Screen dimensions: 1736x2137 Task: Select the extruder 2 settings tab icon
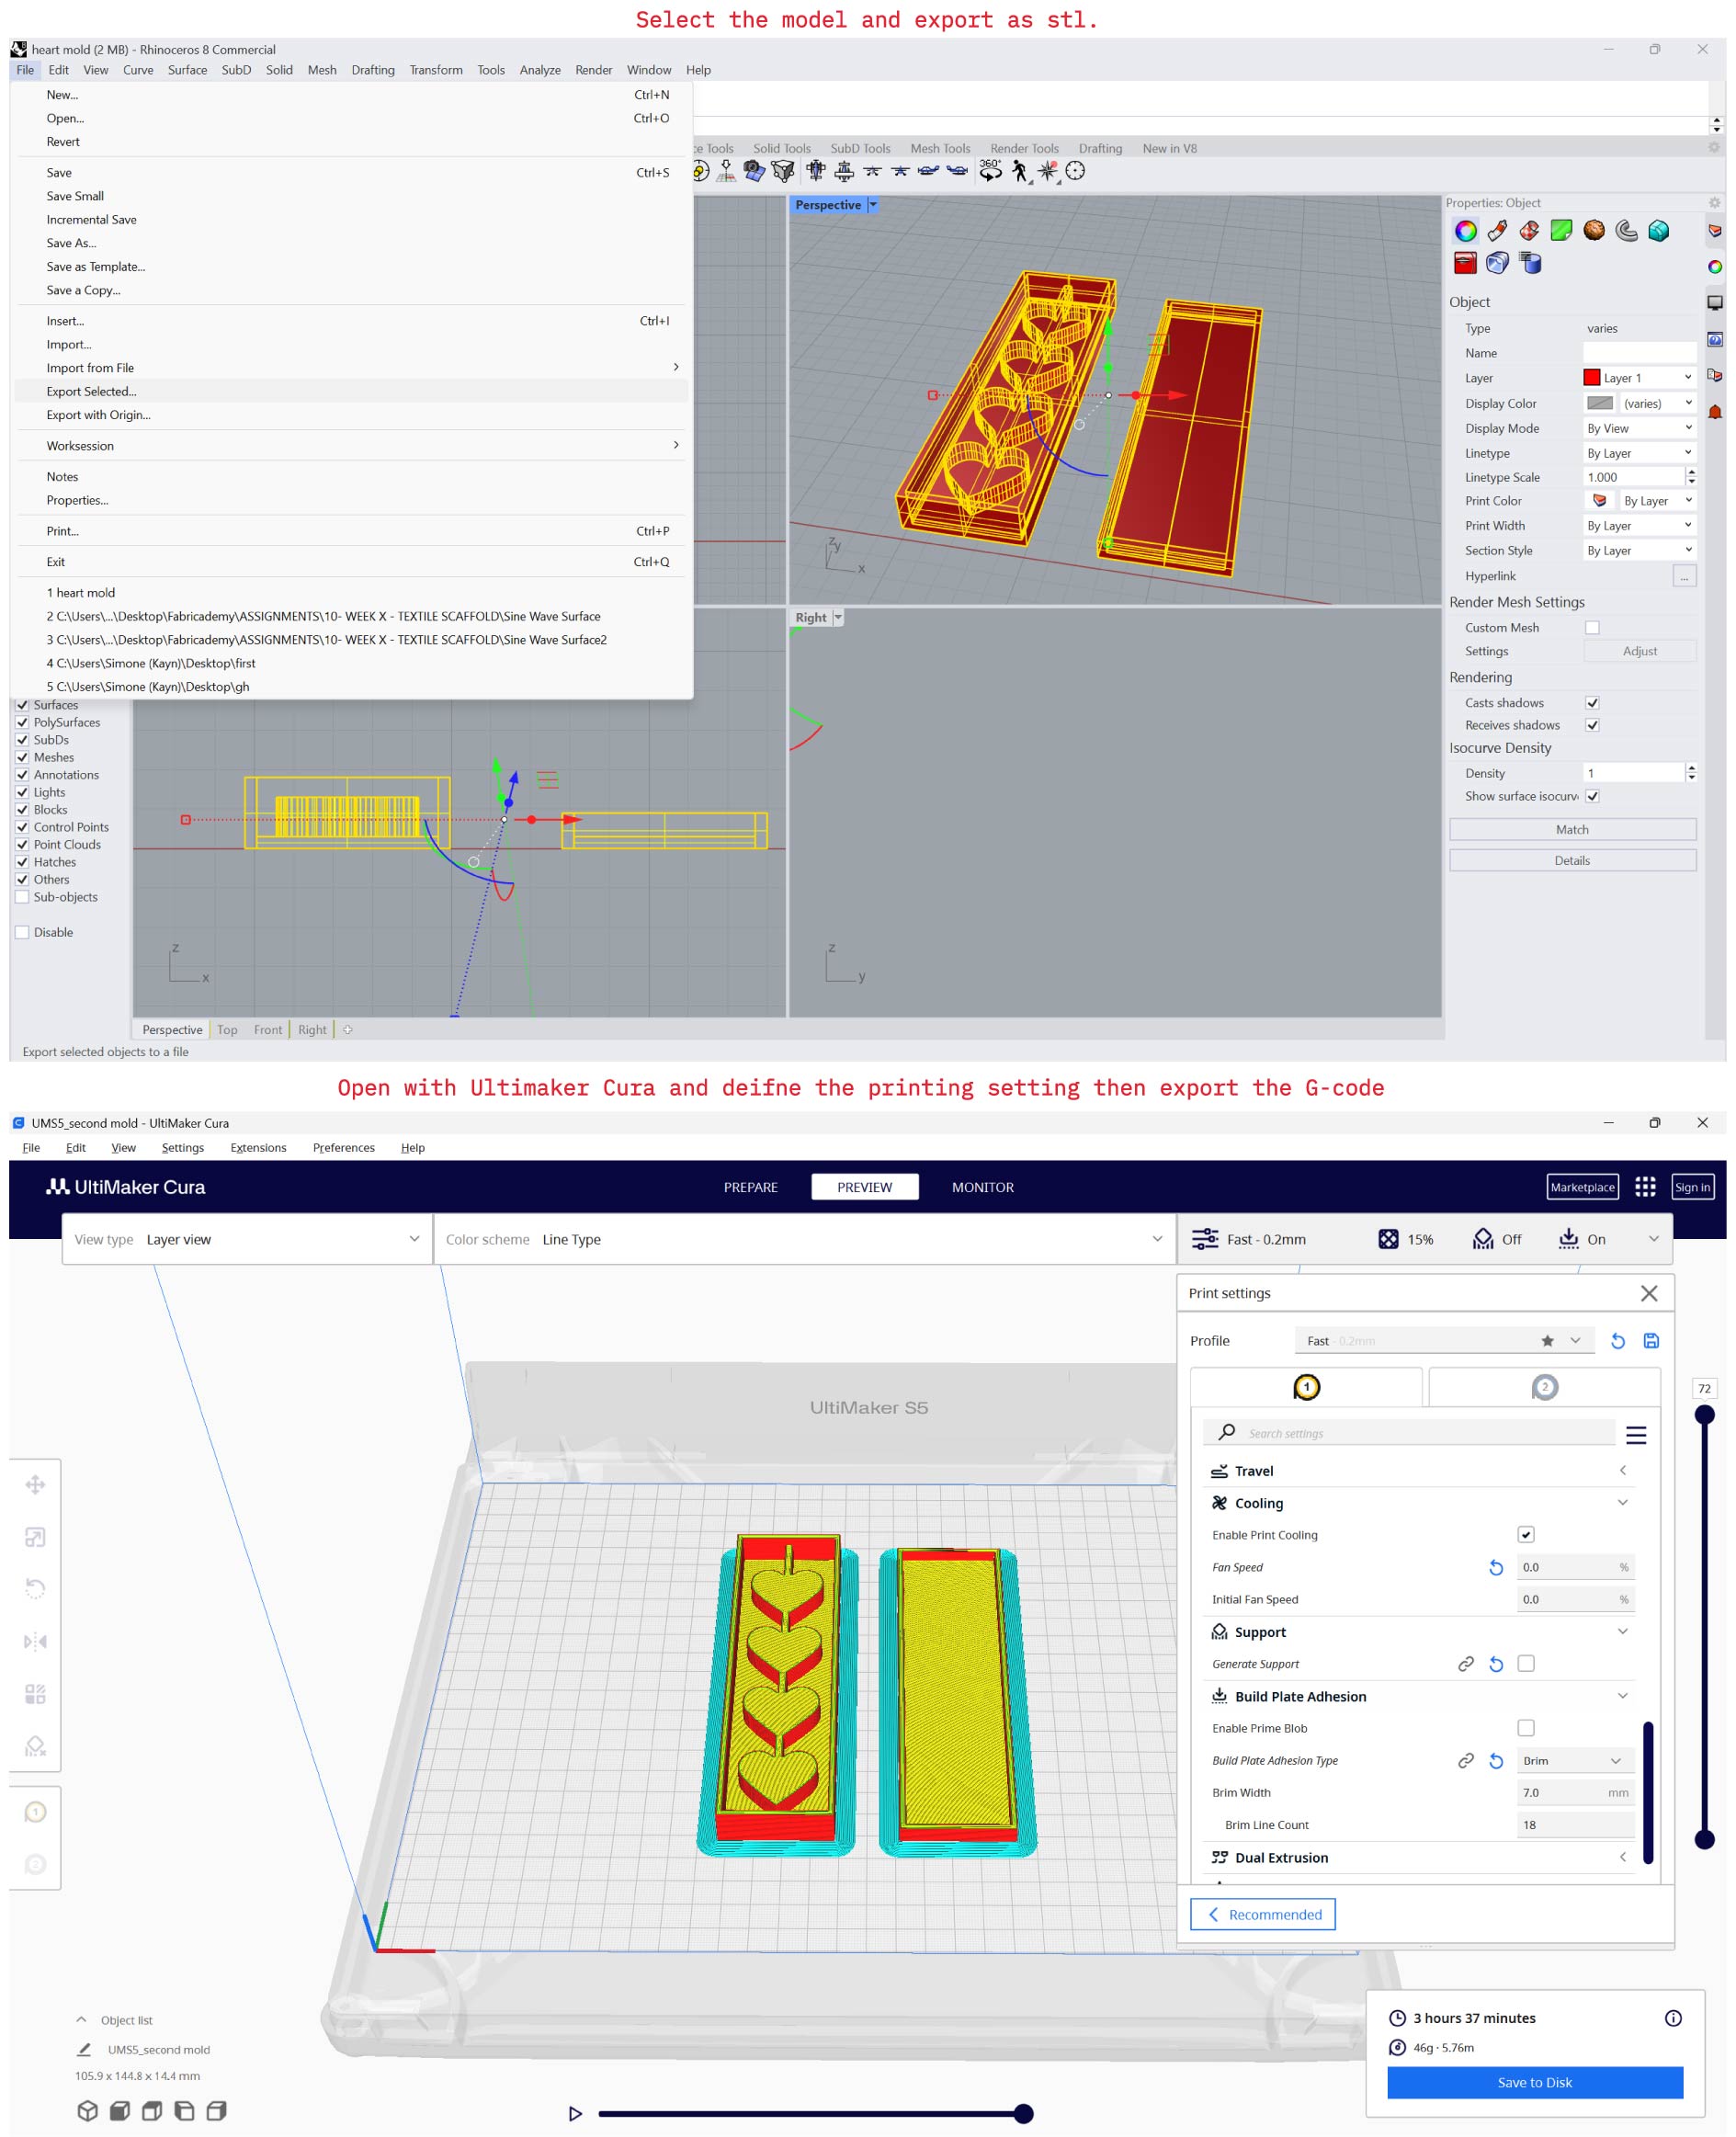pos(1544,1387)
